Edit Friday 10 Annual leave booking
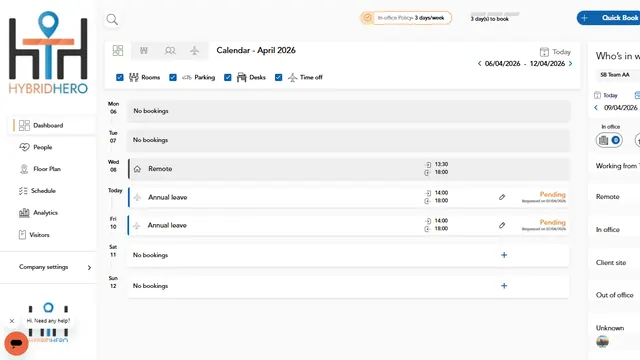640x360 pixels. click(x=502, y=225)
